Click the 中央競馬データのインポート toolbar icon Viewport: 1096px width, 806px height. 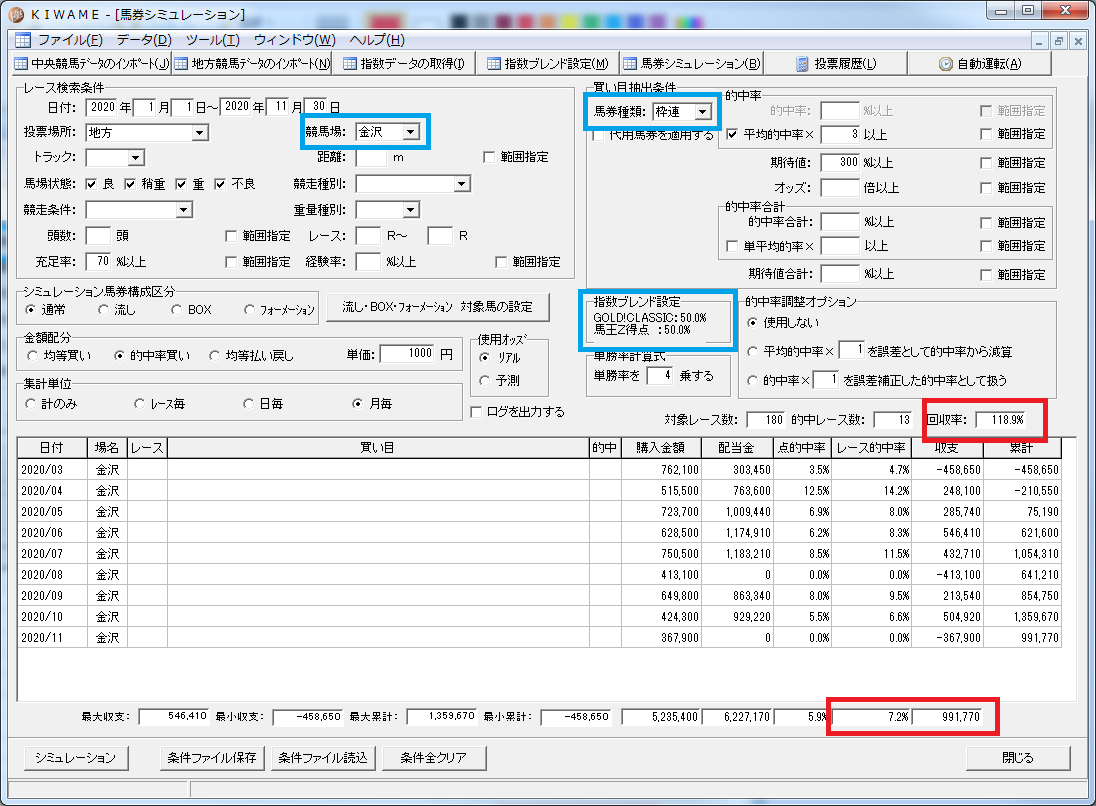21,64
